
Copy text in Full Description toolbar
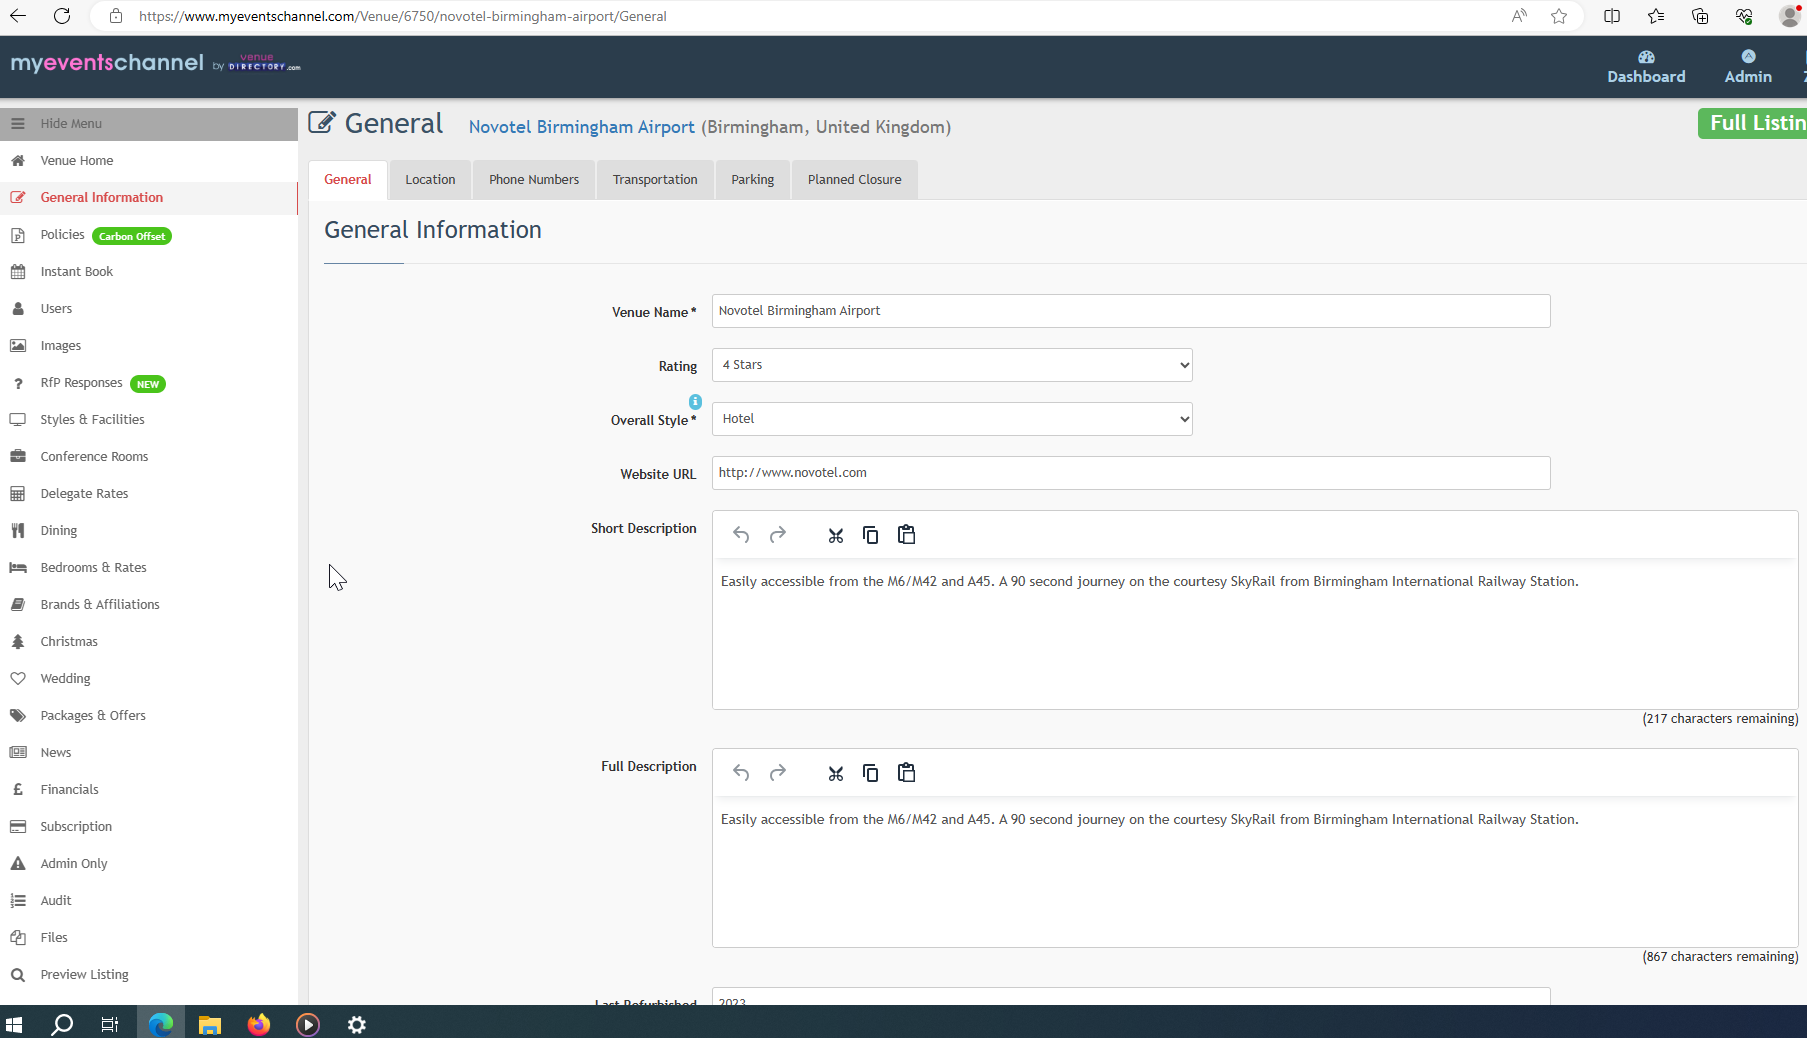(x=871, y=773)
